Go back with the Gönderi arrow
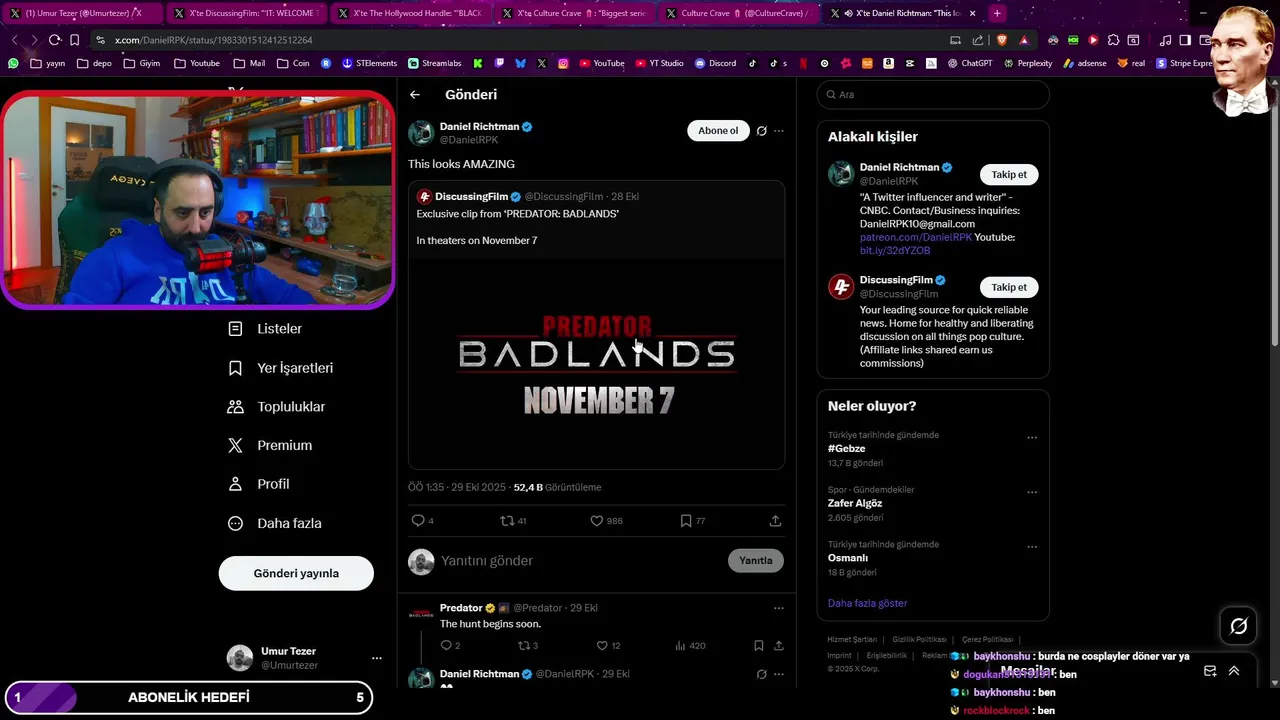Screen dimensions: 1280x720 [415, 95]
